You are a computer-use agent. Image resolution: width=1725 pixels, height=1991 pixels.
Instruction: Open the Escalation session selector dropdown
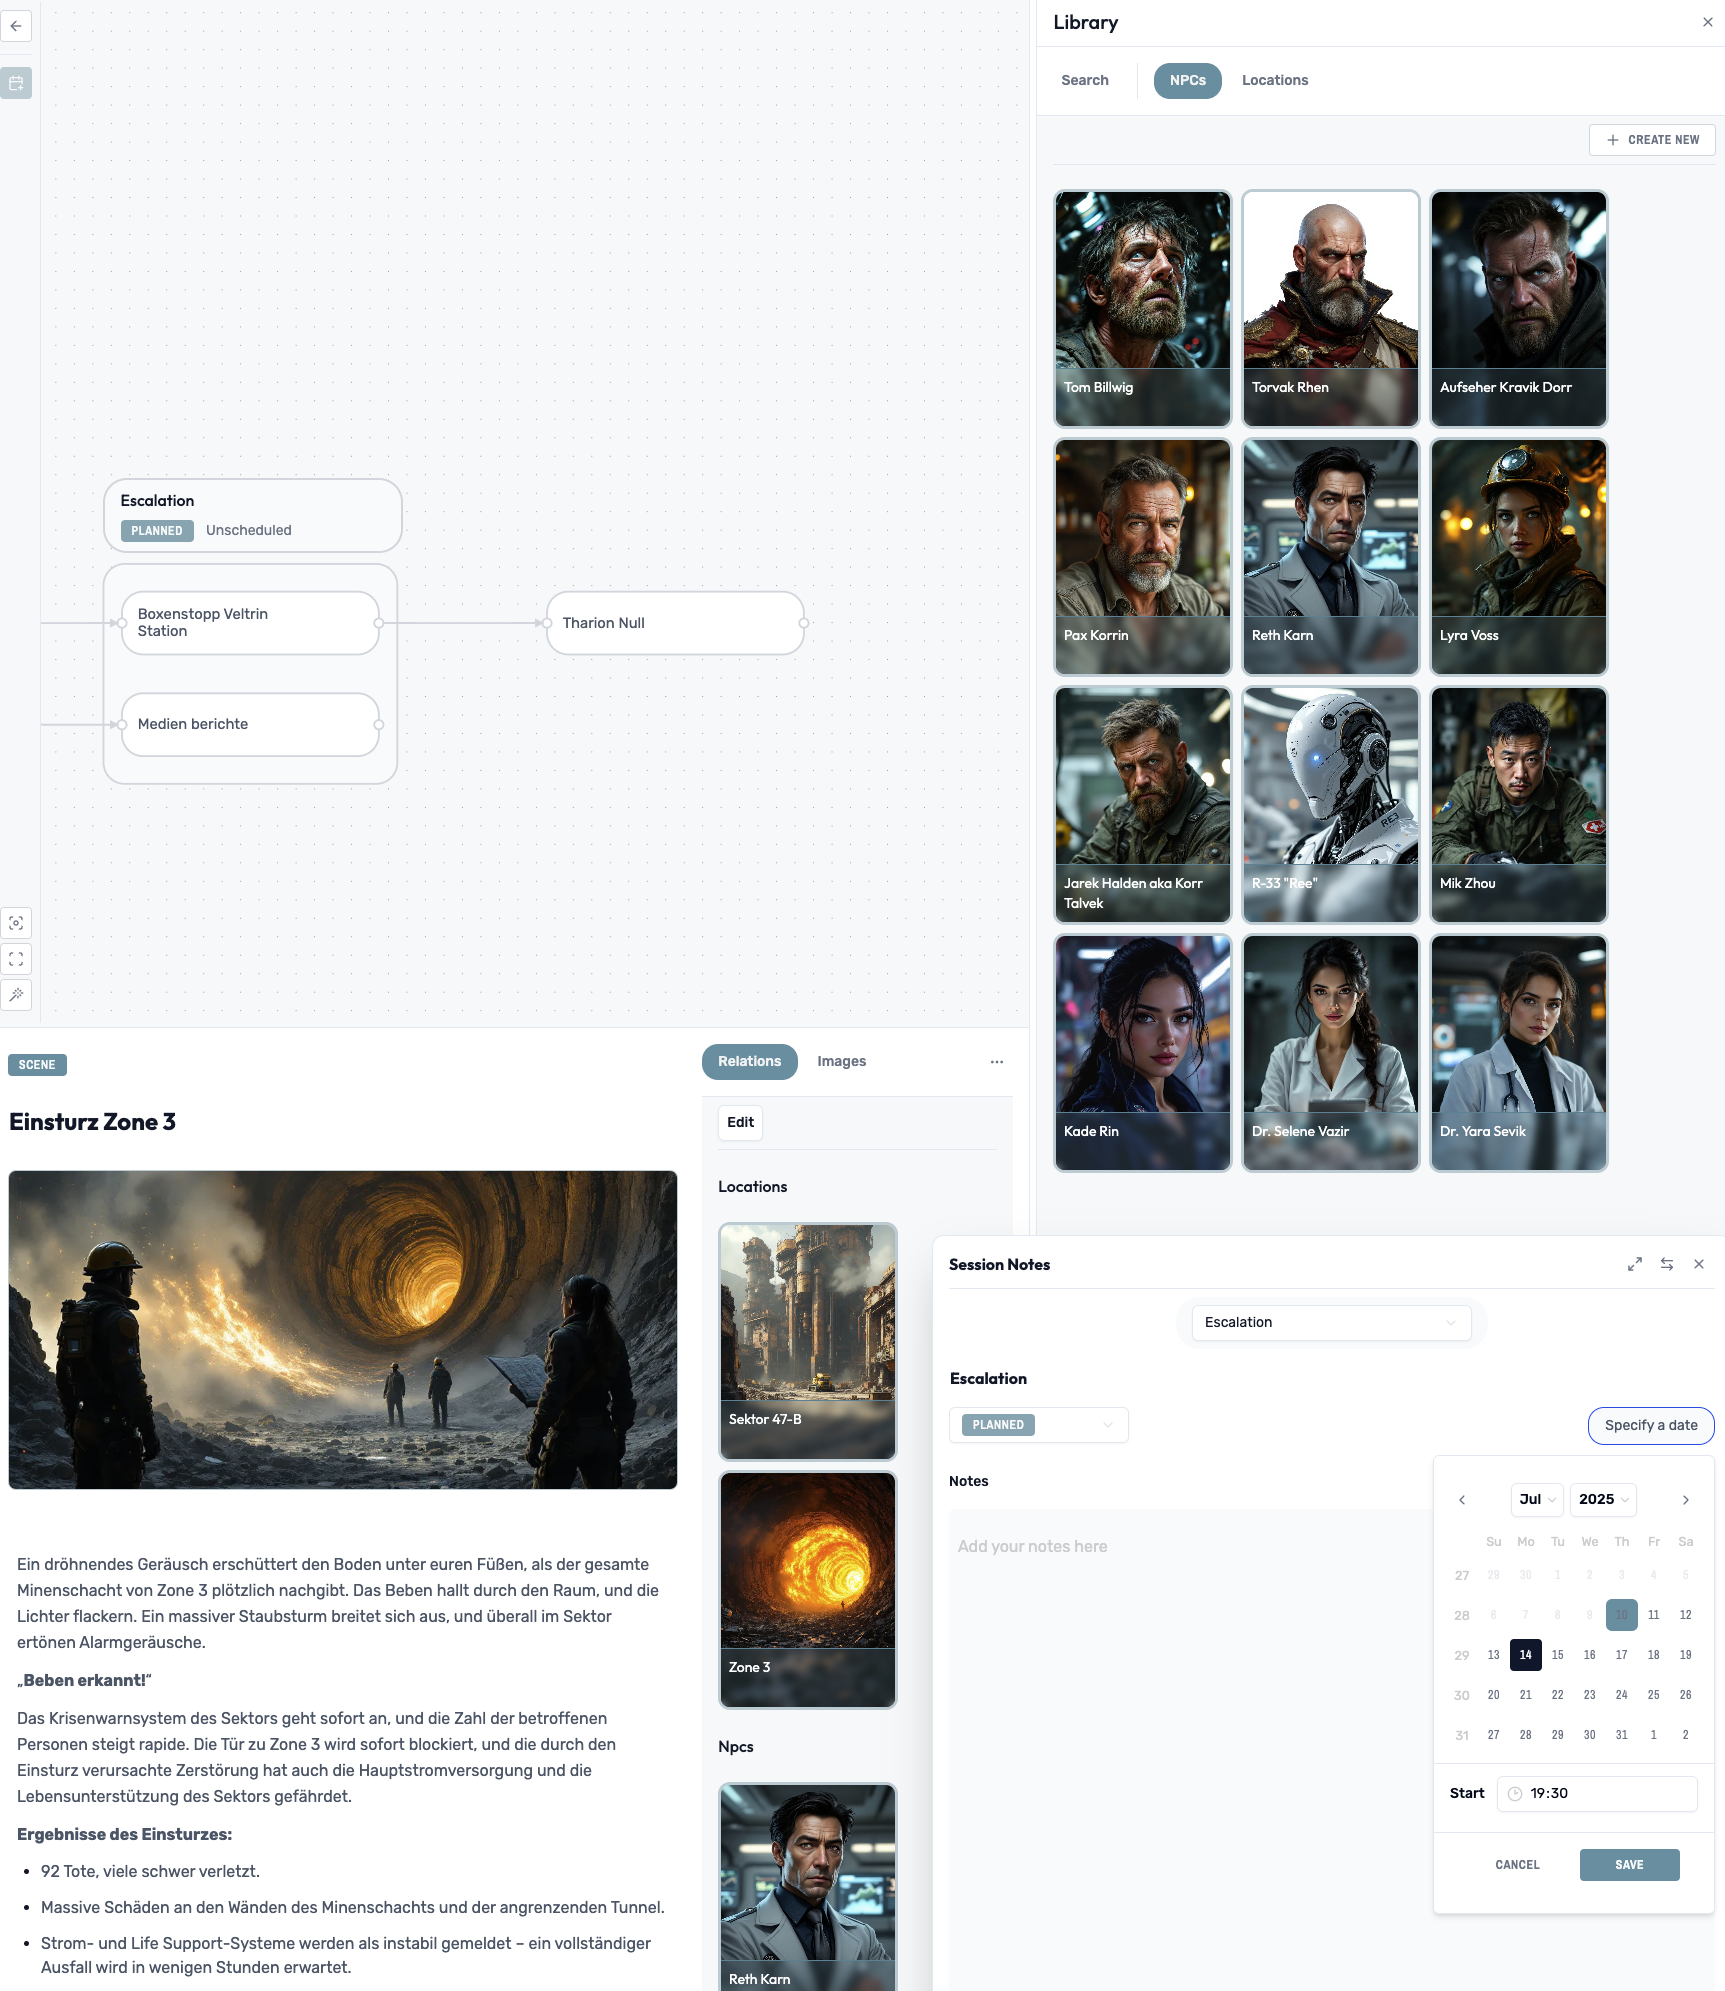[x=1330, y=1322]
